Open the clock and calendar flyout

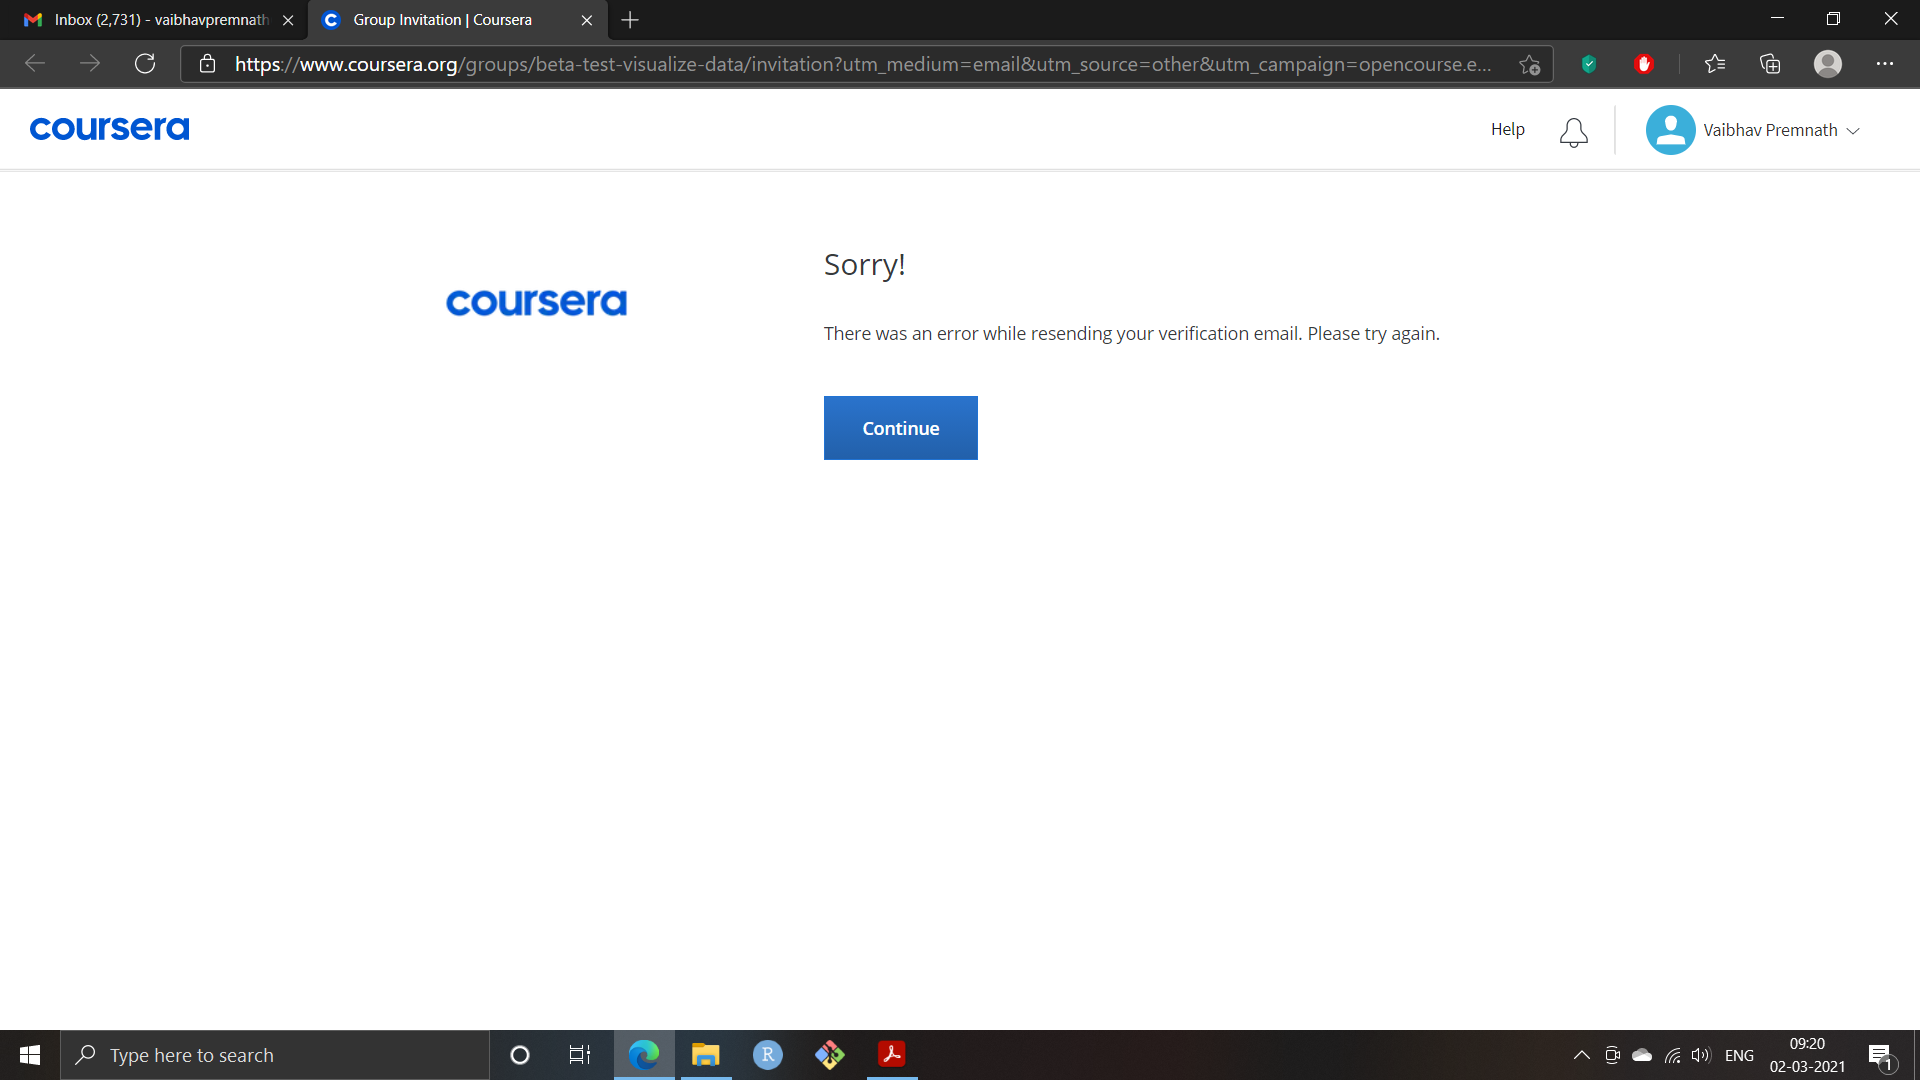tap(1807, 1055)
